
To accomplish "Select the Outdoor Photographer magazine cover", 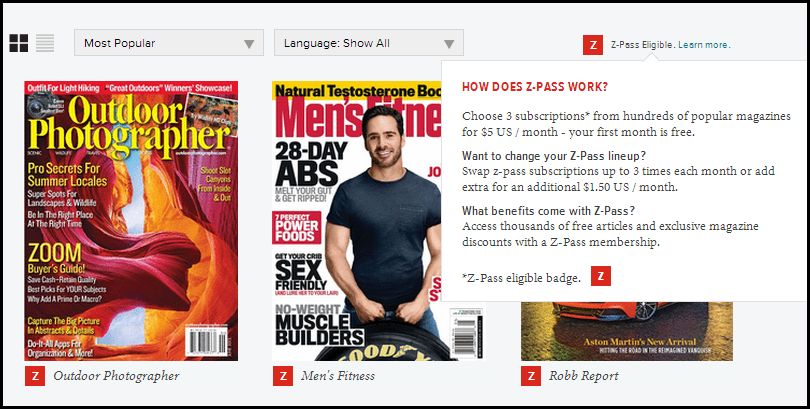I will (x=131, y=221).
